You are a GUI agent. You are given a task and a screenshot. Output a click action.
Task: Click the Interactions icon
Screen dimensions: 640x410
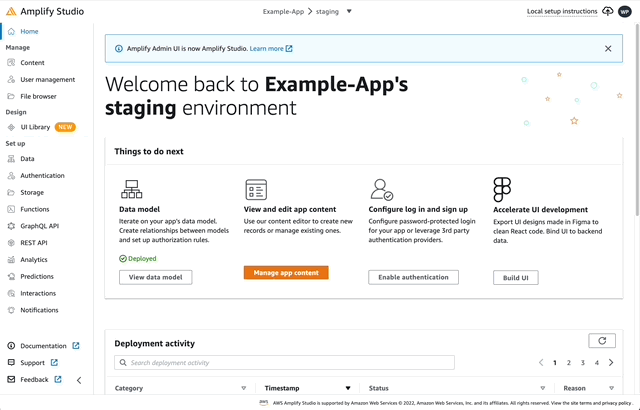(x=11, y=293)
